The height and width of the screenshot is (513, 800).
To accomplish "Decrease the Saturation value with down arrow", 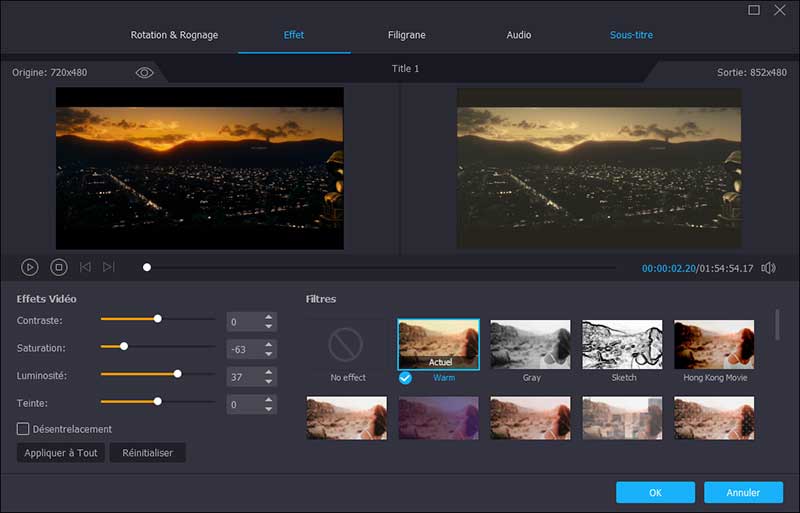I will pos(268,354).
